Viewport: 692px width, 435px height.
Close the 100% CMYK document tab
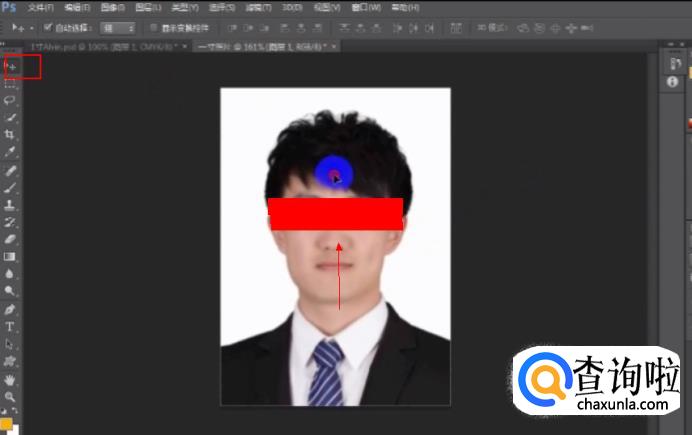pyautogui.click(x=184, y=46)
